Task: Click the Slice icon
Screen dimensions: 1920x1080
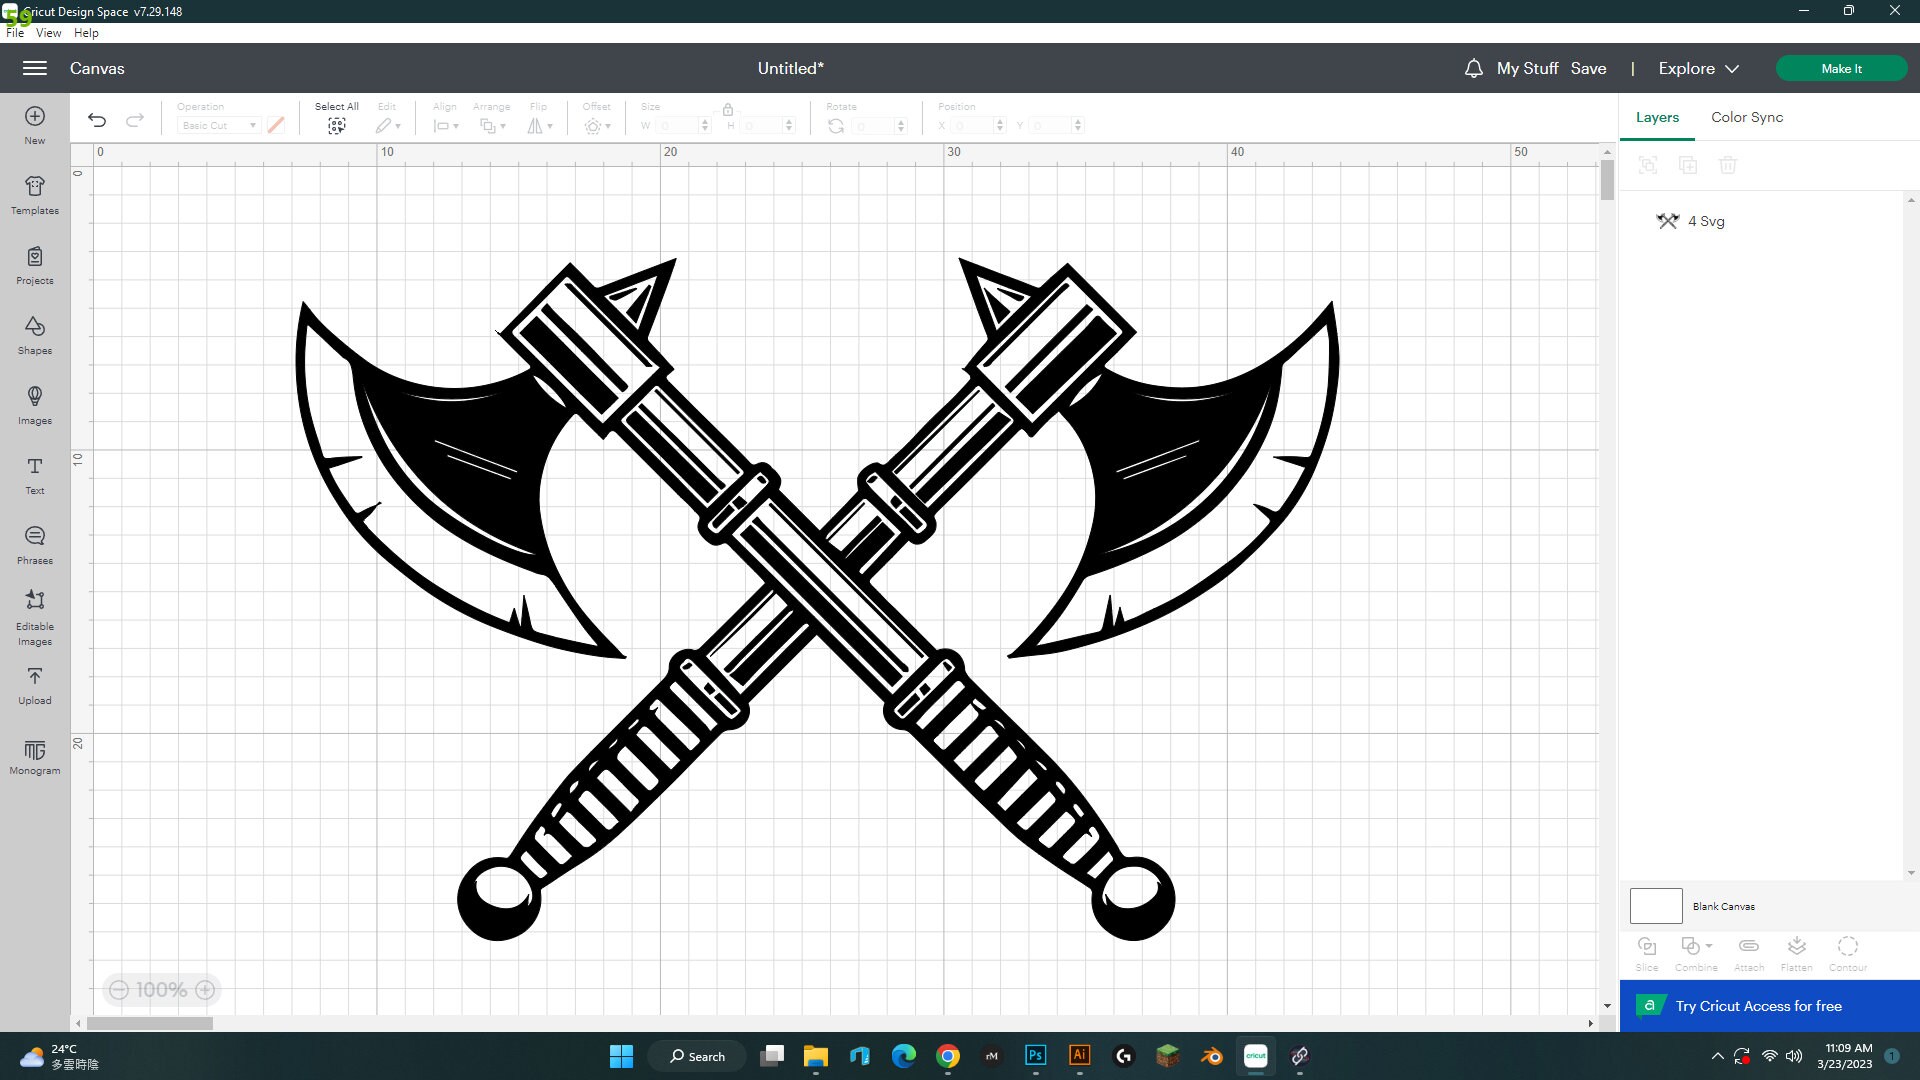Action: [x=1646, y=950]
